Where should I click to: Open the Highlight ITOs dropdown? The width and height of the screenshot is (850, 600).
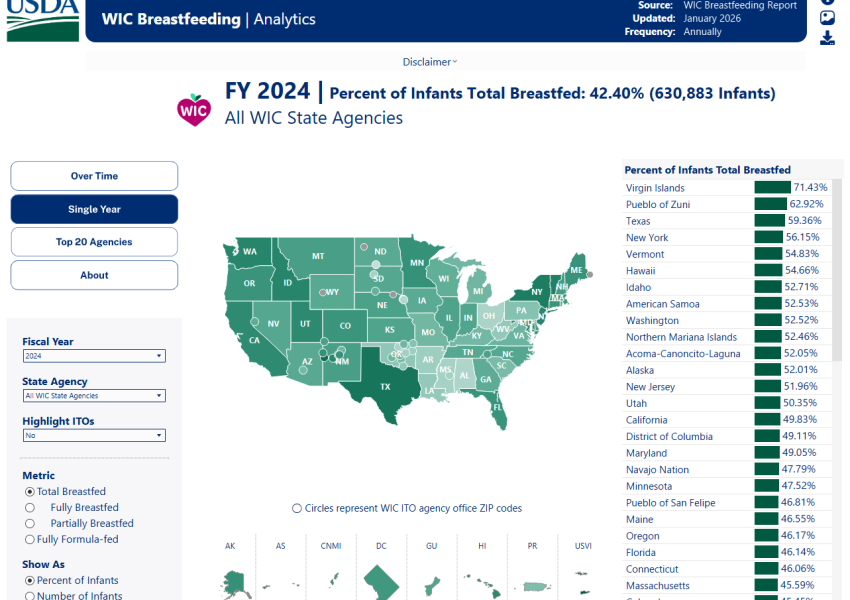pyautogui.click(x=93, y=435)
